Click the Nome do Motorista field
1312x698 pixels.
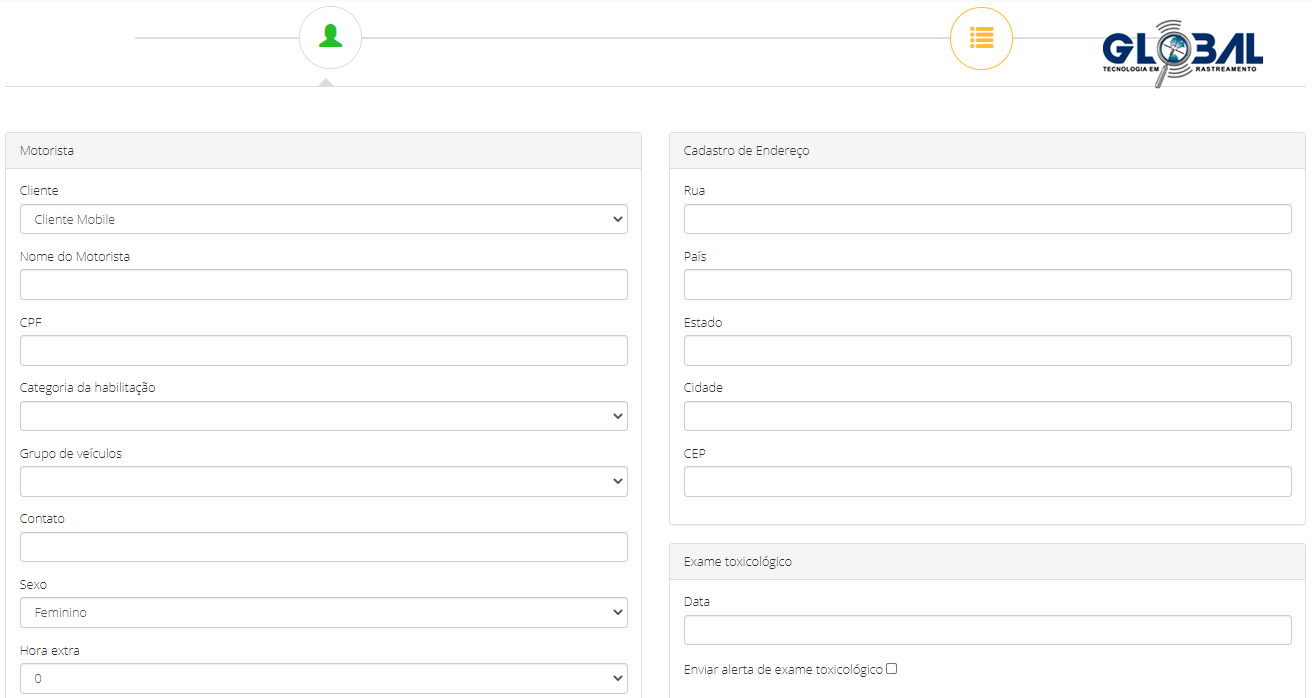323,285
